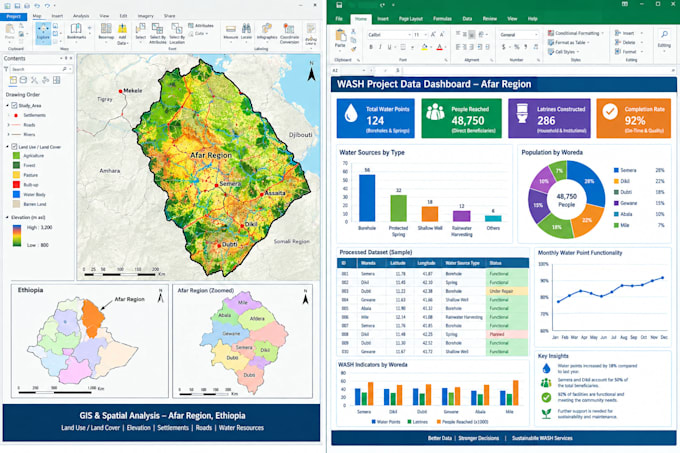Click the Excel save icon in title bar
This screenshot has width=680, height=453.
[339, 5]
